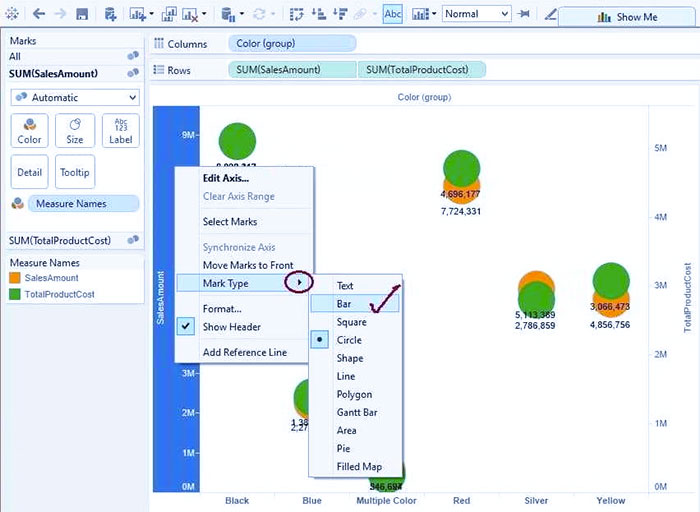Select Text mark type

pyautogui.click(x=355, y=286)
